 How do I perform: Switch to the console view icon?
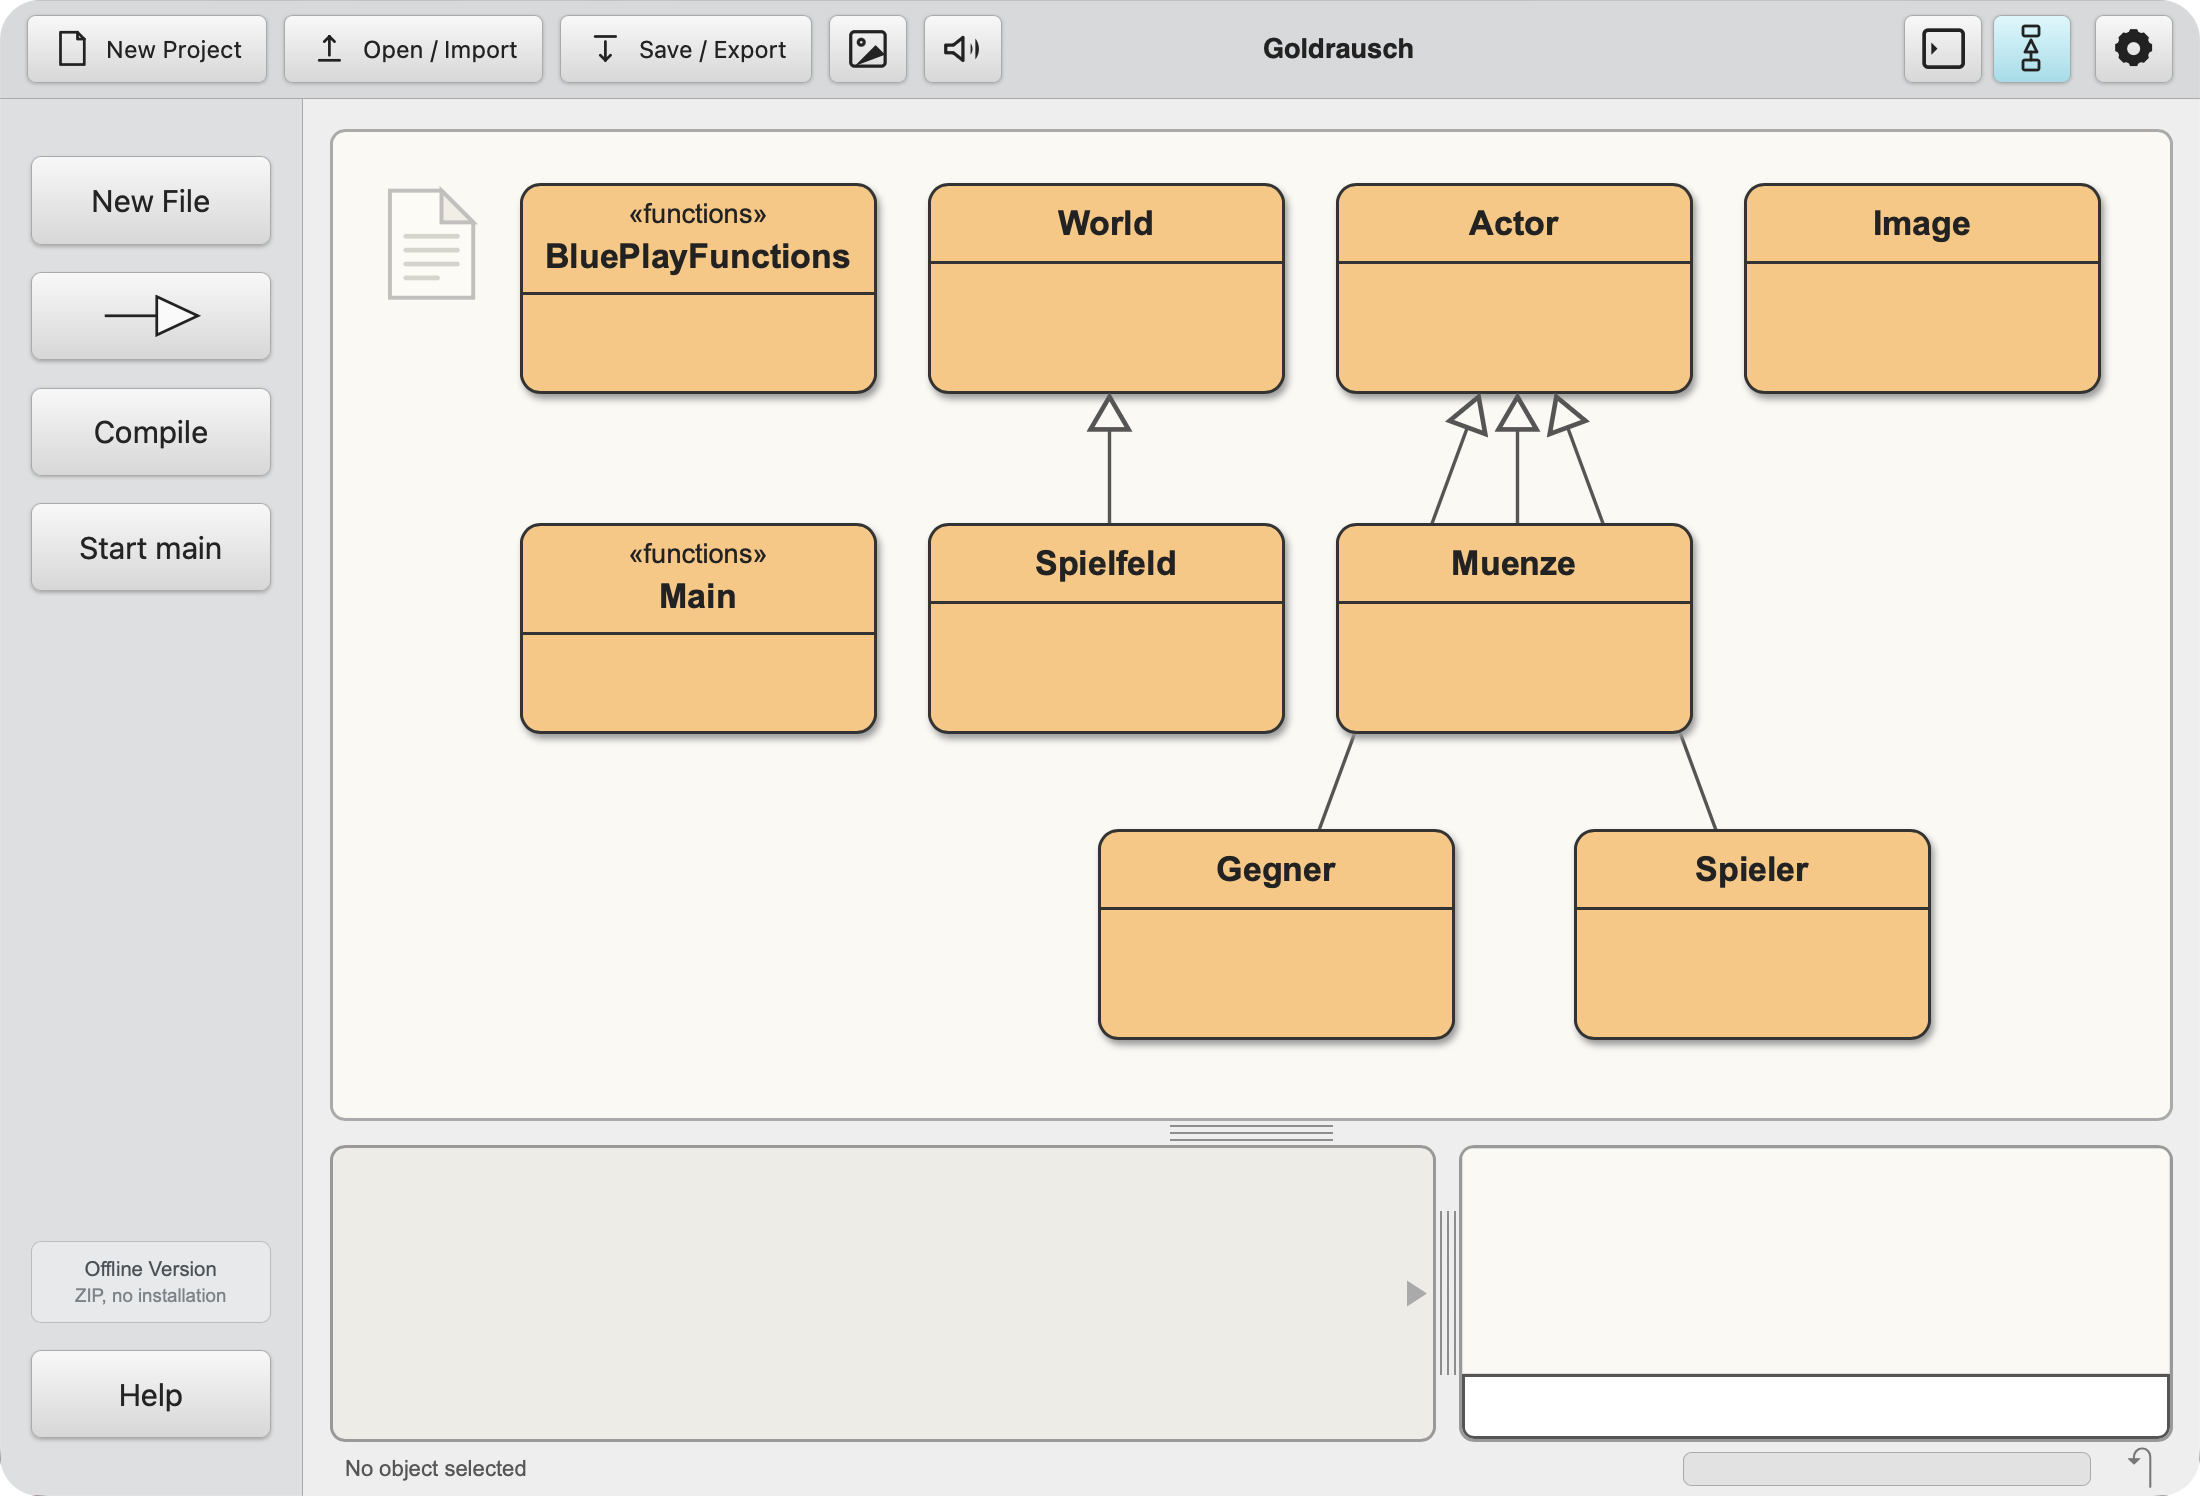point(1943,49)
